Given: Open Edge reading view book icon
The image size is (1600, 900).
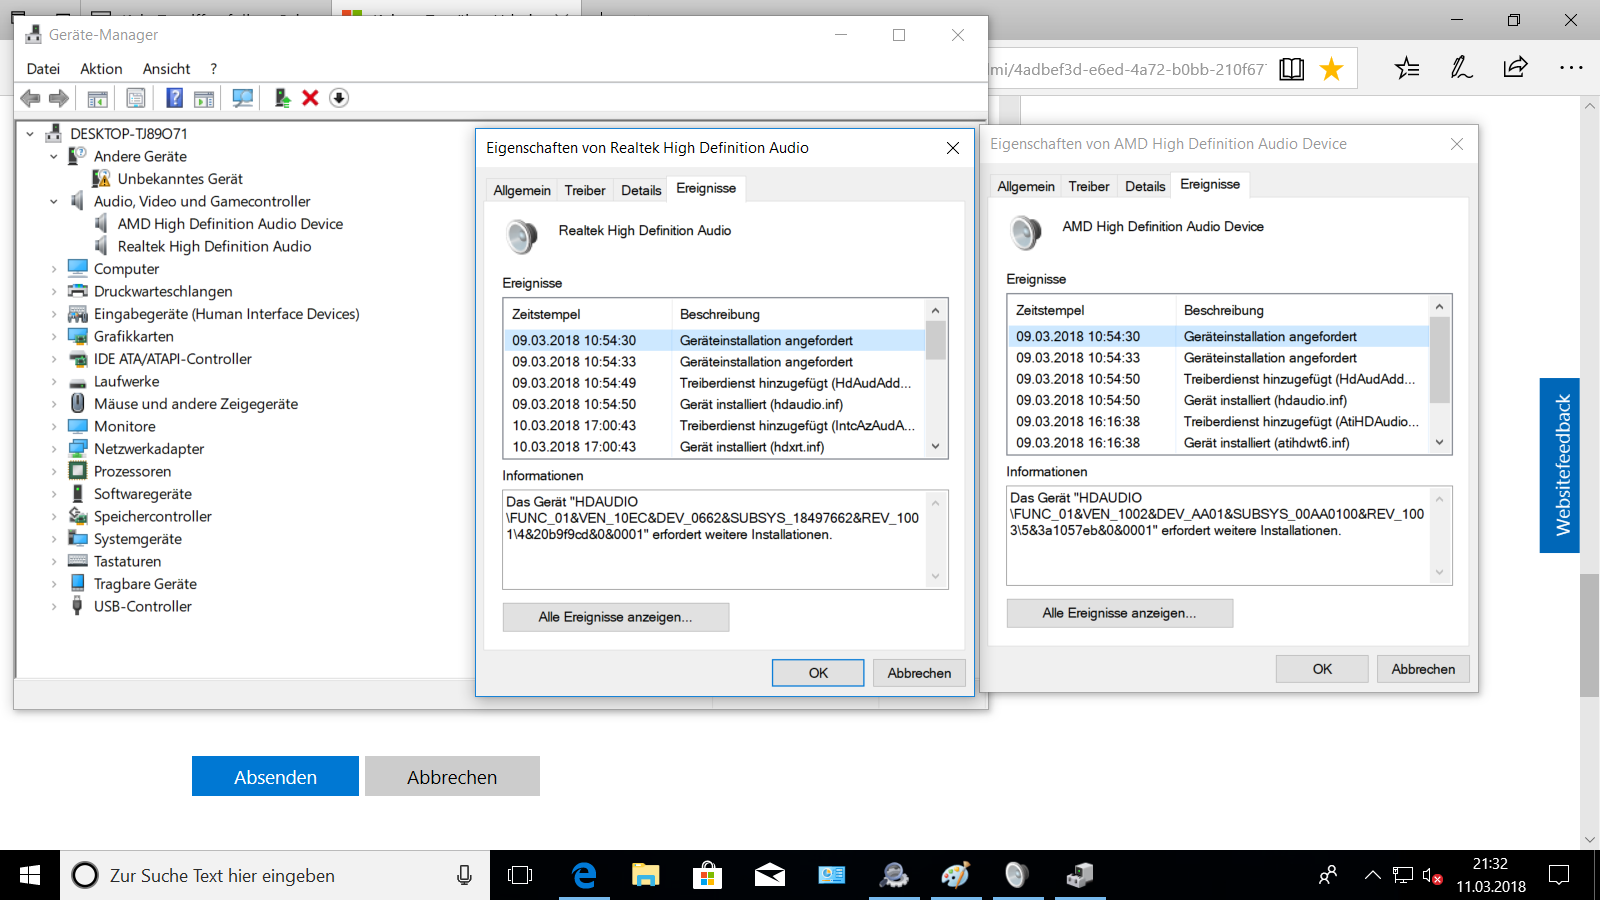Looking at the screenshot, I should tap(1292, 69).
